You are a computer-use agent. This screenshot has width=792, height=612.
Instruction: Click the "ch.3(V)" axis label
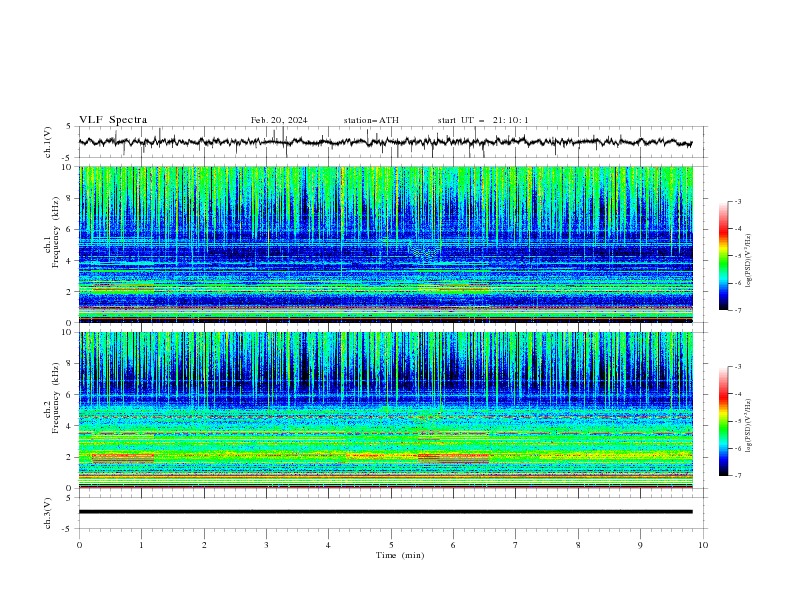point(48,513)
